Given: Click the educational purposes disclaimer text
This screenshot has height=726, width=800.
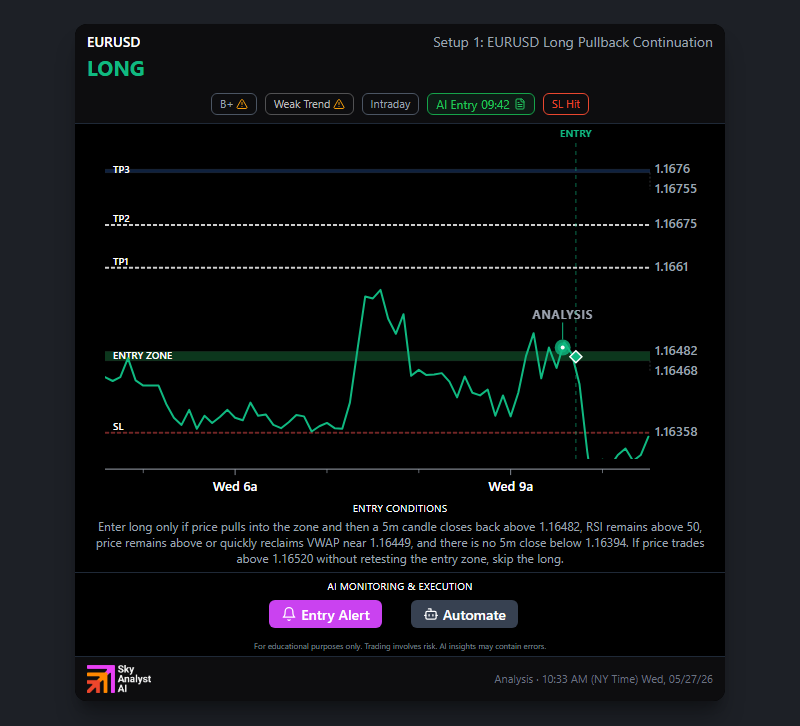Looking at the screenshot, I should click(399, 646).
